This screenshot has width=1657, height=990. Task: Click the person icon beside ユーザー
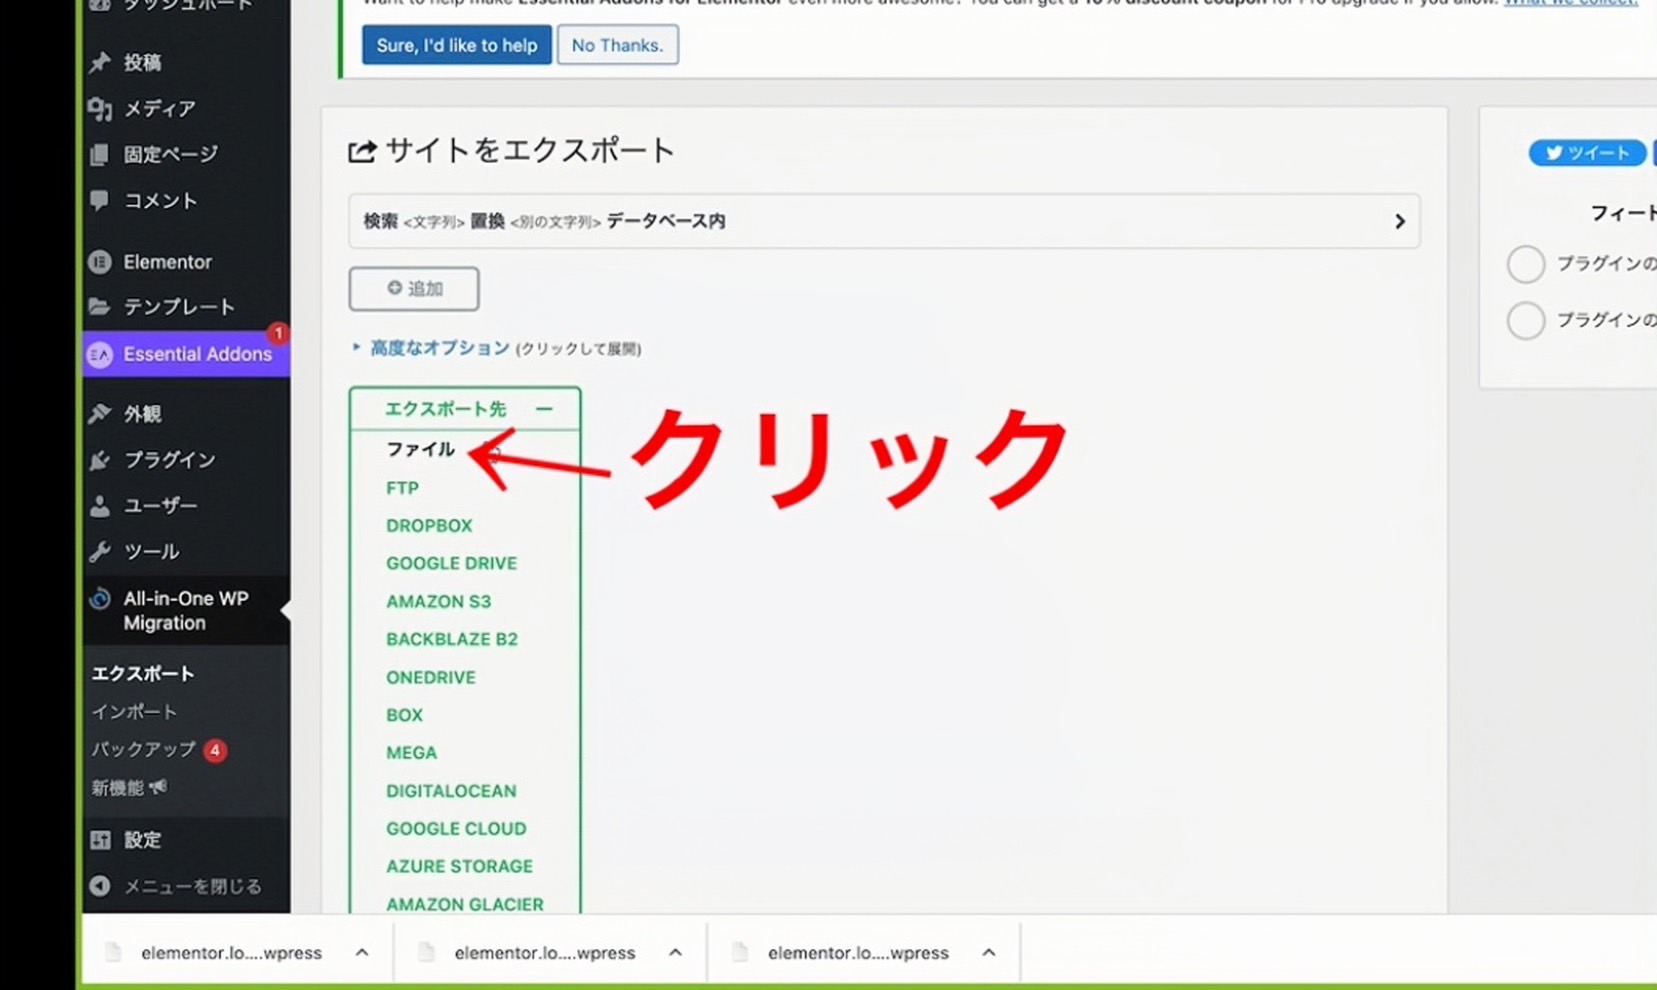(x=99, y=506)
